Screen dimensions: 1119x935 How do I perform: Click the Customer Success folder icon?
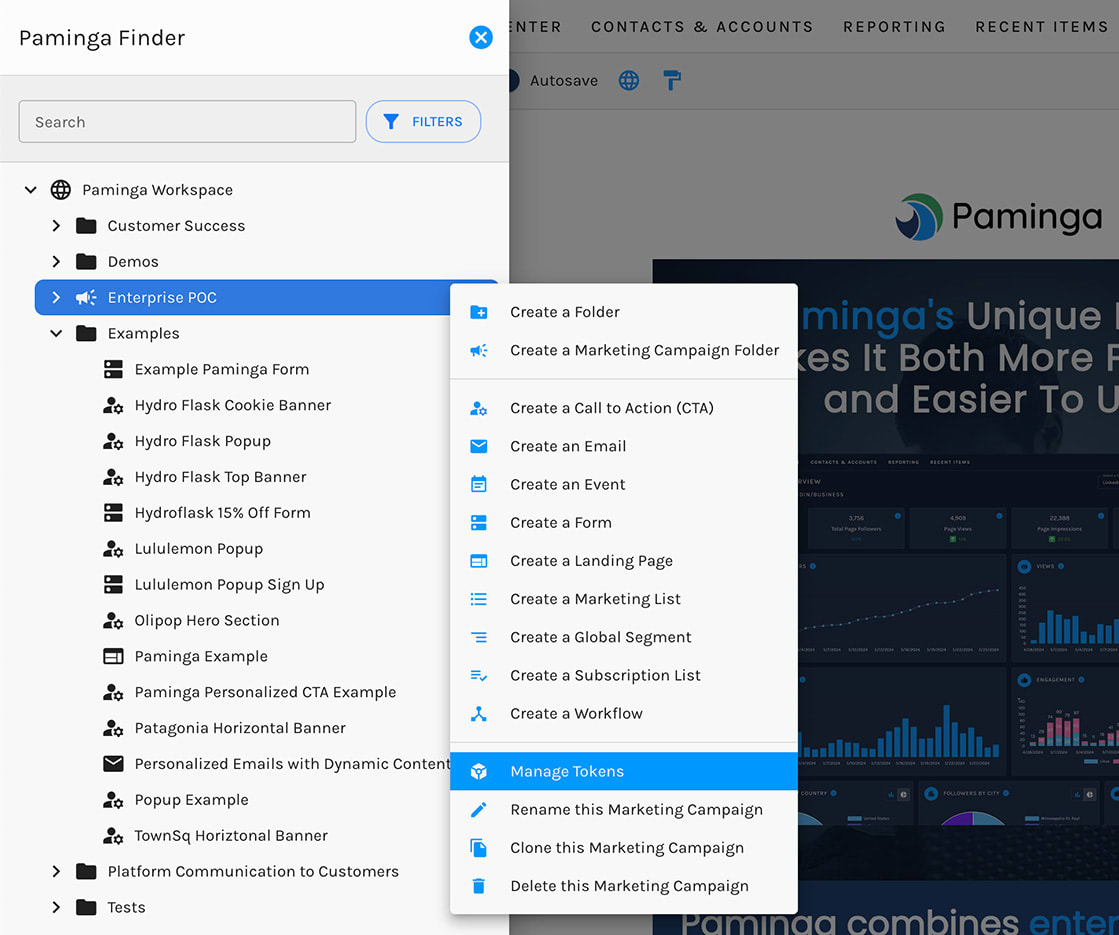tap(86, 226)
